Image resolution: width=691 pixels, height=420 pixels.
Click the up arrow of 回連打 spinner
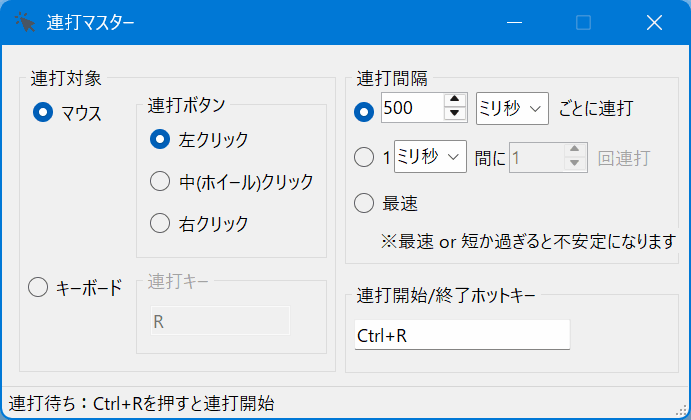click(x=575, y=150)
